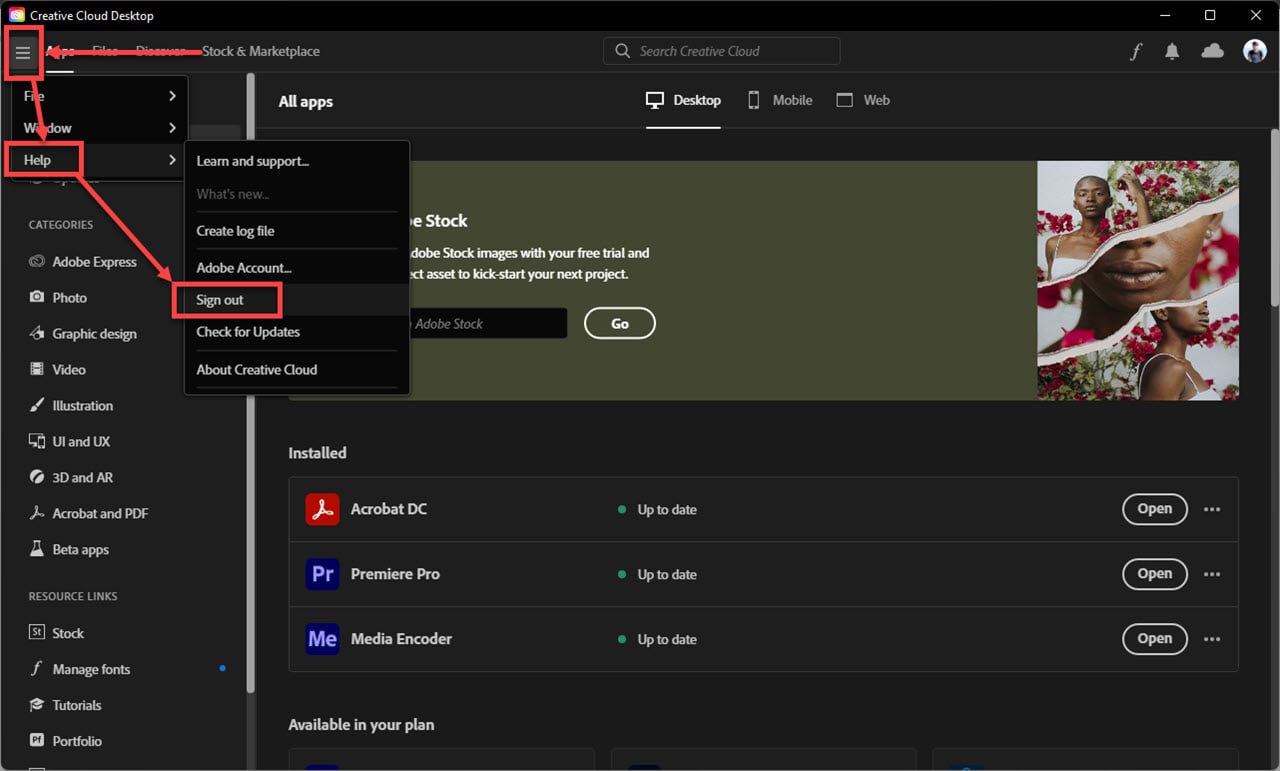Open the Stock resource link
Image resolution: width=1280 pixels, height=771 pixels.
click(57, 633)
